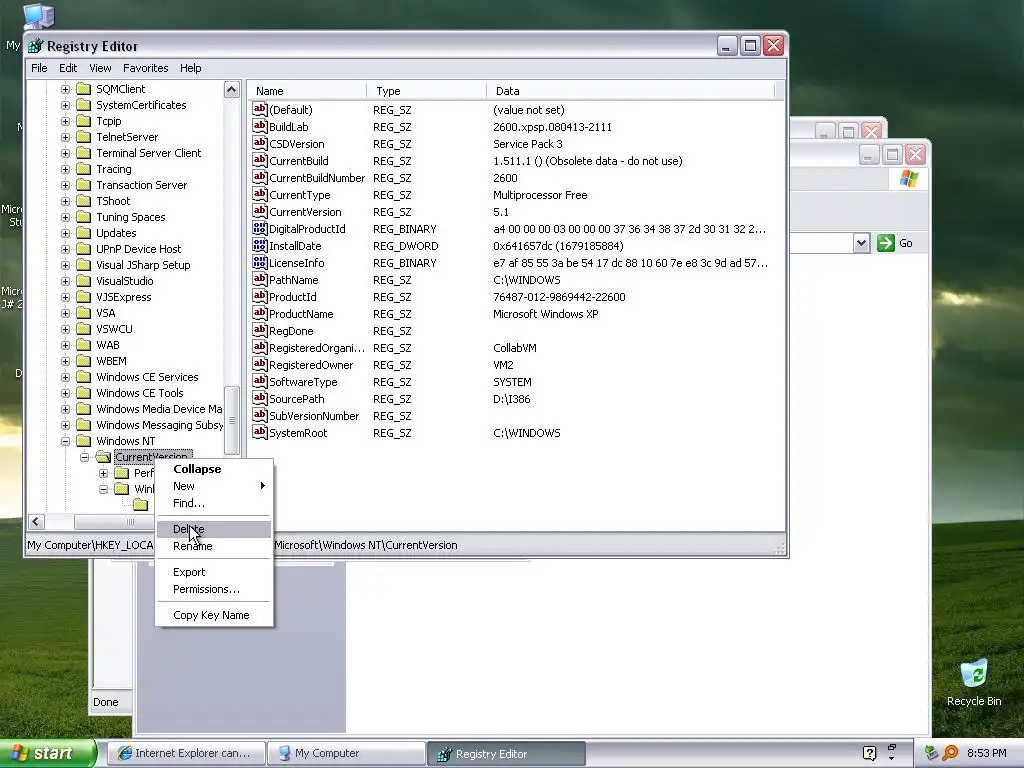
Task: Click the Windows NT folder icon
Action: (84, 441)
